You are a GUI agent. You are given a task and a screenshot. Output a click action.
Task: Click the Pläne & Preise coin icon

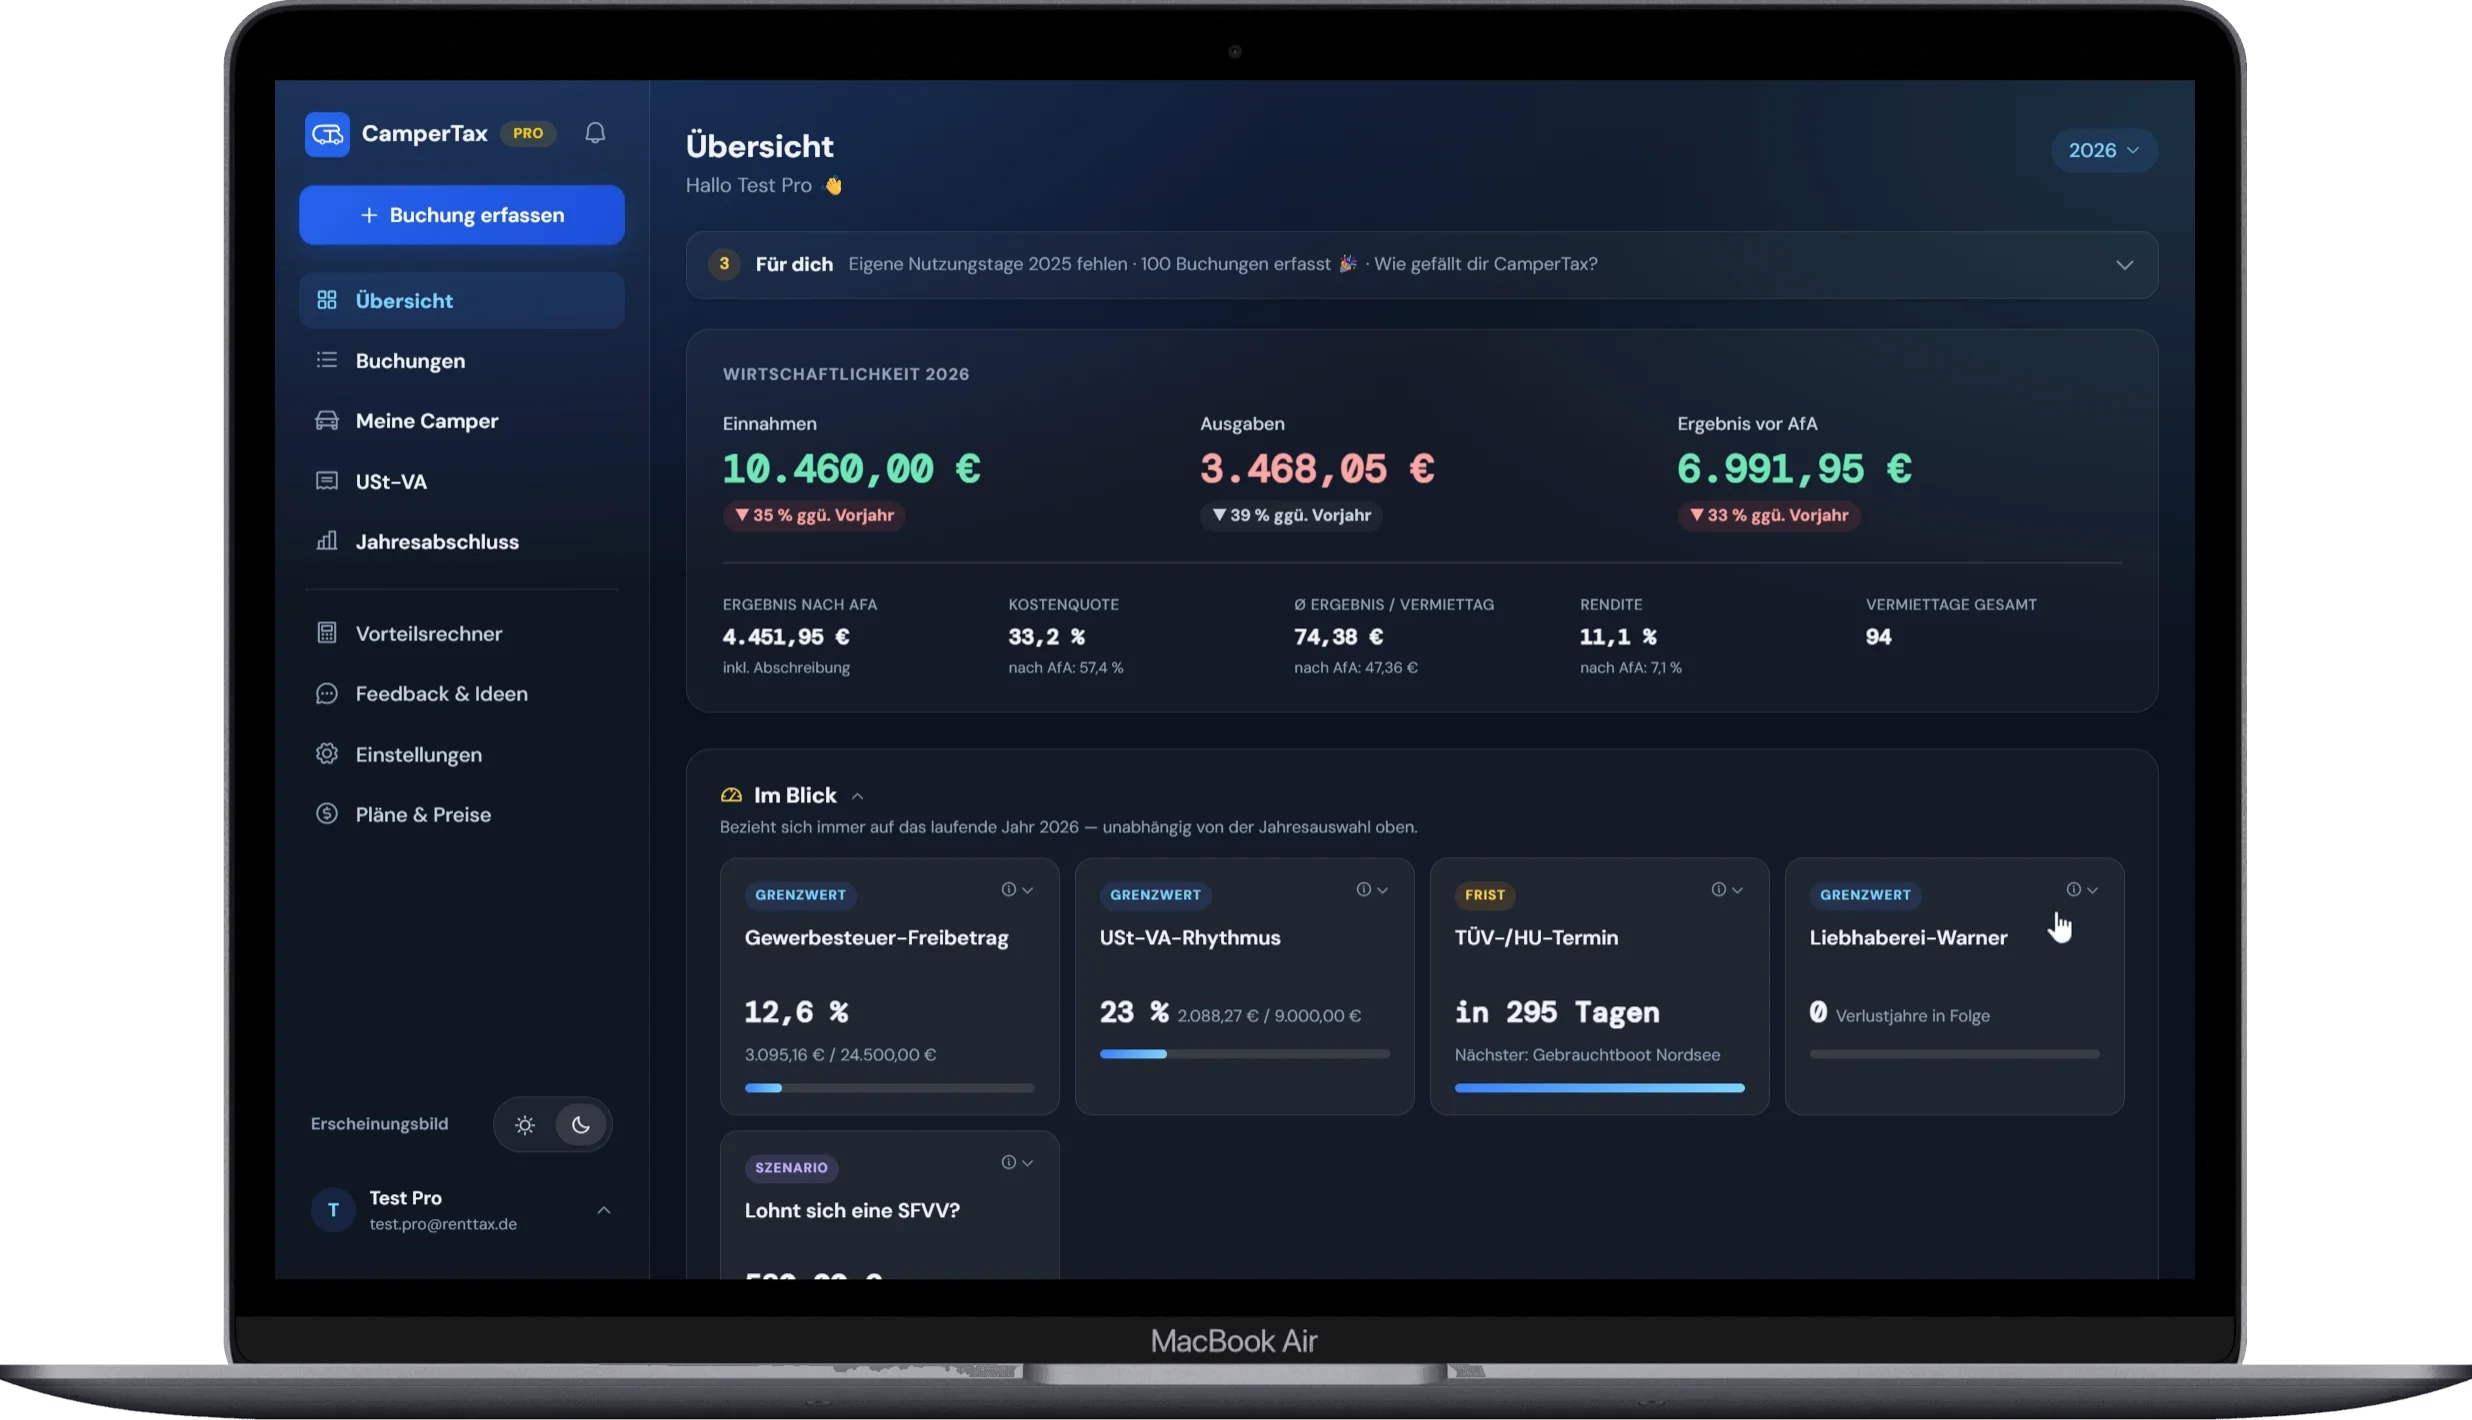(x=327, y=814)
